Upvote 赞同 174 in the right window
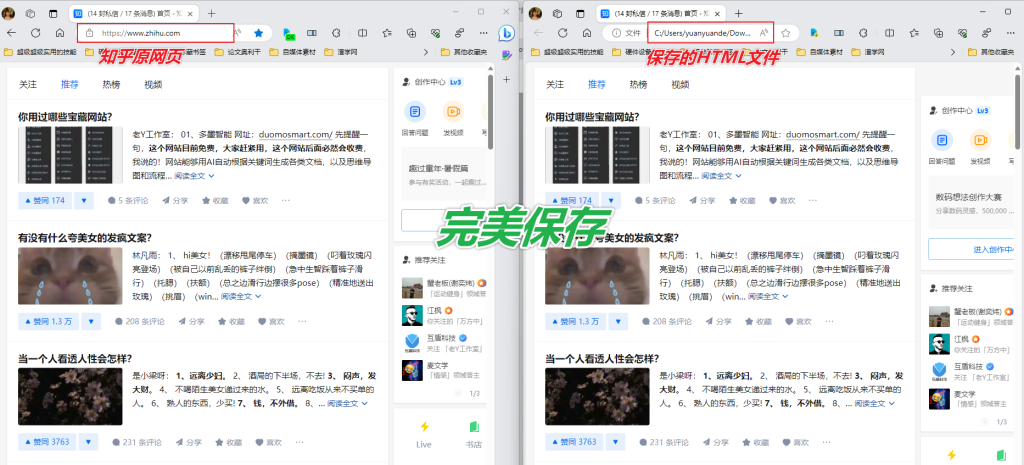1024x465 pixels. [572, 200]
